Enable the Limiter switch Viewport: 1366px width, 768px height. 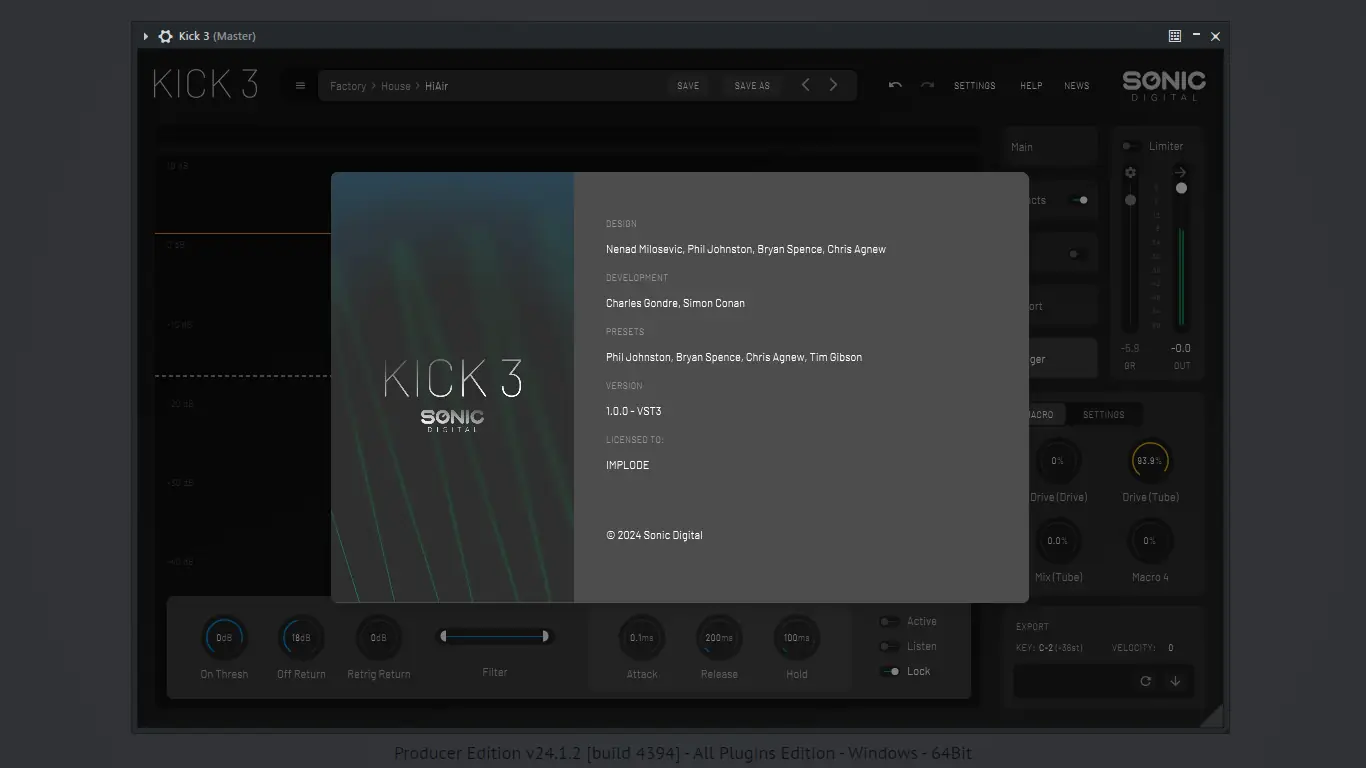(x=1130, y=146)
